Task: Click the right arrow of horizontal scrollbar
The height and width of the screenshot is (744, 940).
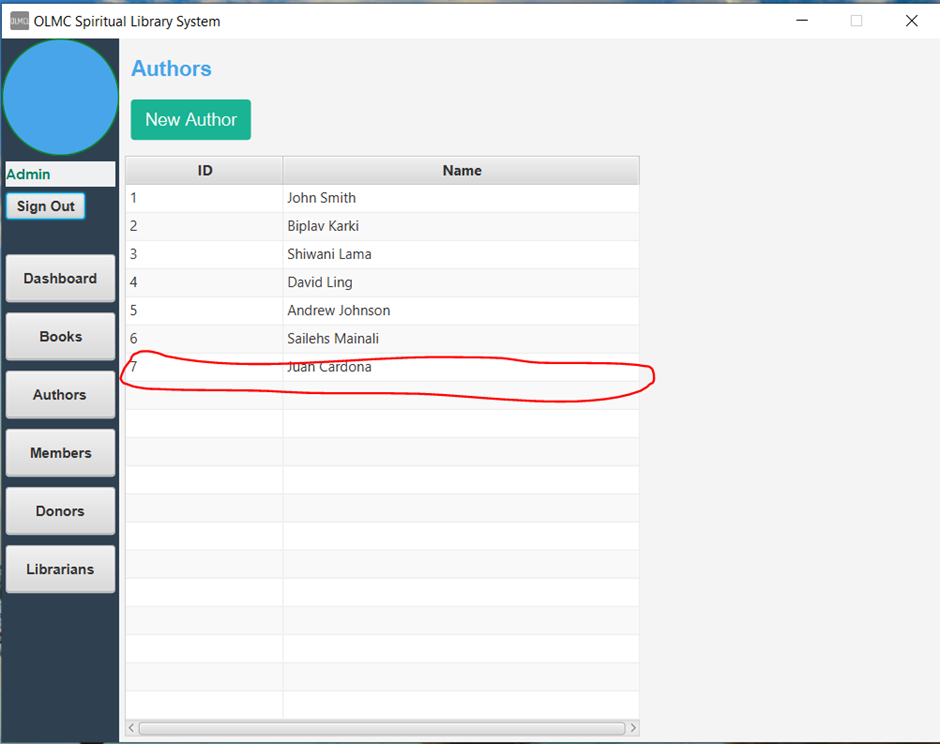Action: [x=633, y=728]
